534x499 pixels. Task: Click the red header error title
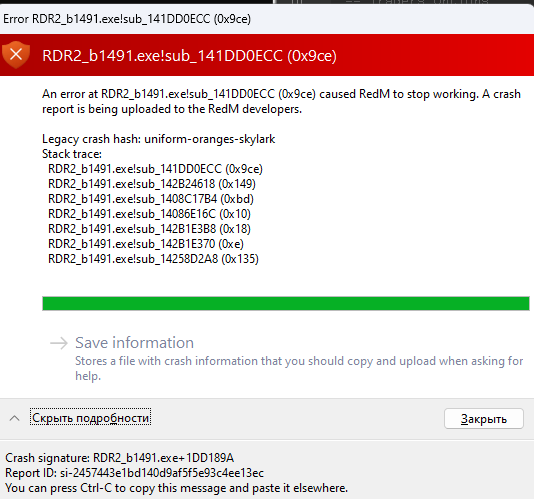(189, 56)
